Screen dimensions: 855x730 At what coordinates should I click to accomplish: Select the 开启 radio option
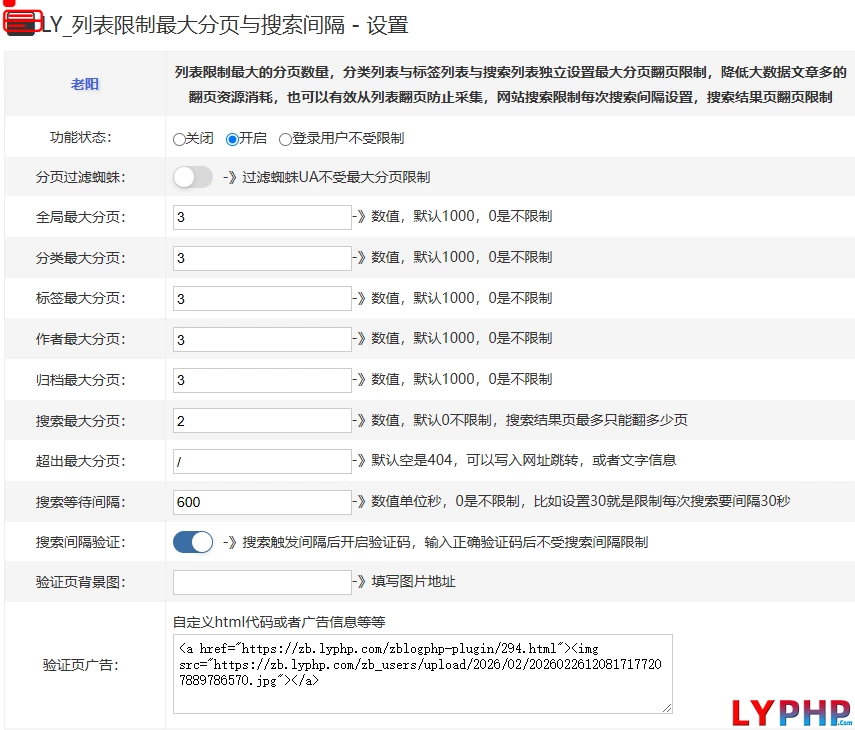point(232,140)
